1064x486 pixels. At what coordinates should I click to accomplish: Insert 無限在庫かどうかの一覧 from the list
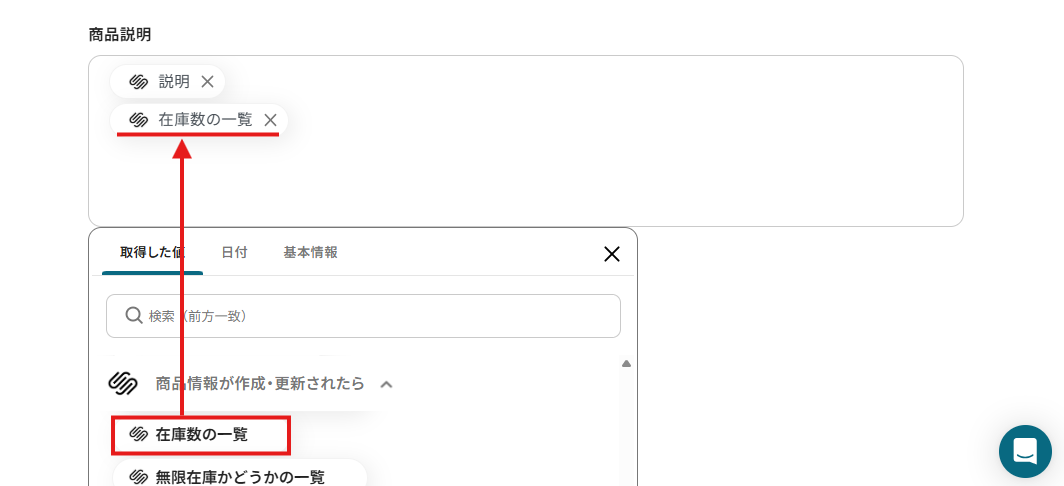(240, 476)
